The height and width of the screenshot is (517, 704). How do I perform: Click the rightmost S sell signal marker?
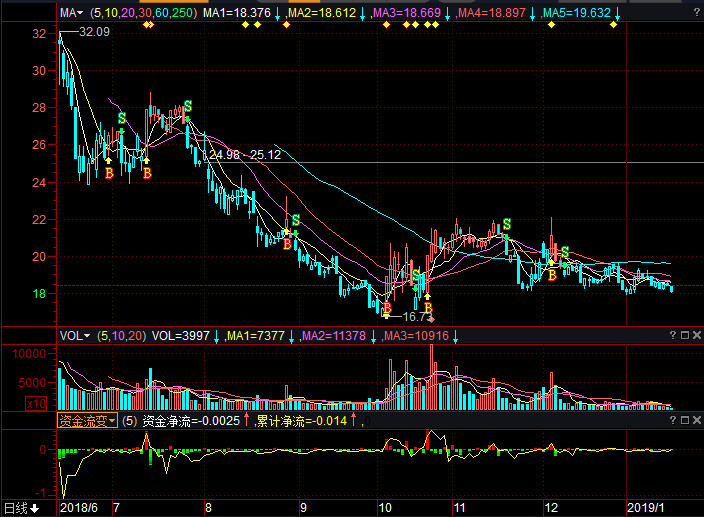pyautogui.click(x=564, y=252)
